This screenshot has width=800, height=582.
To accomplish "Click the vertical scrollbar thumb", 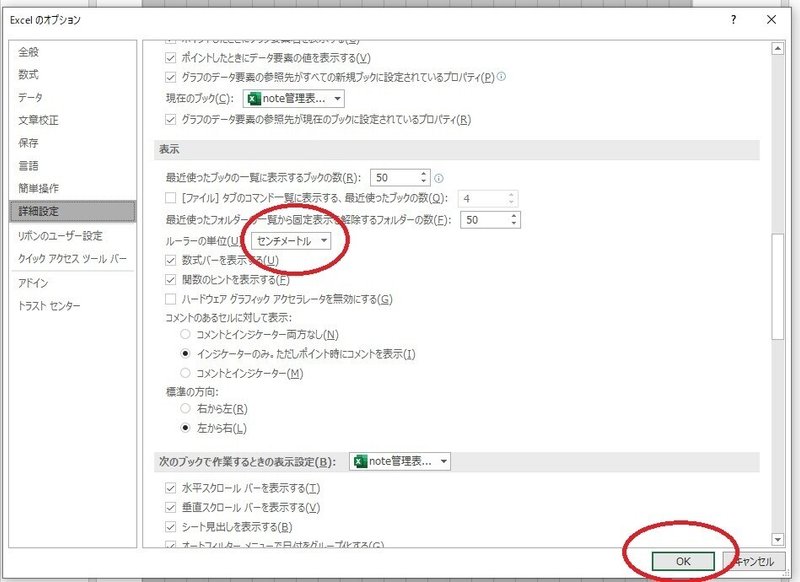I will tap(778, 287).
